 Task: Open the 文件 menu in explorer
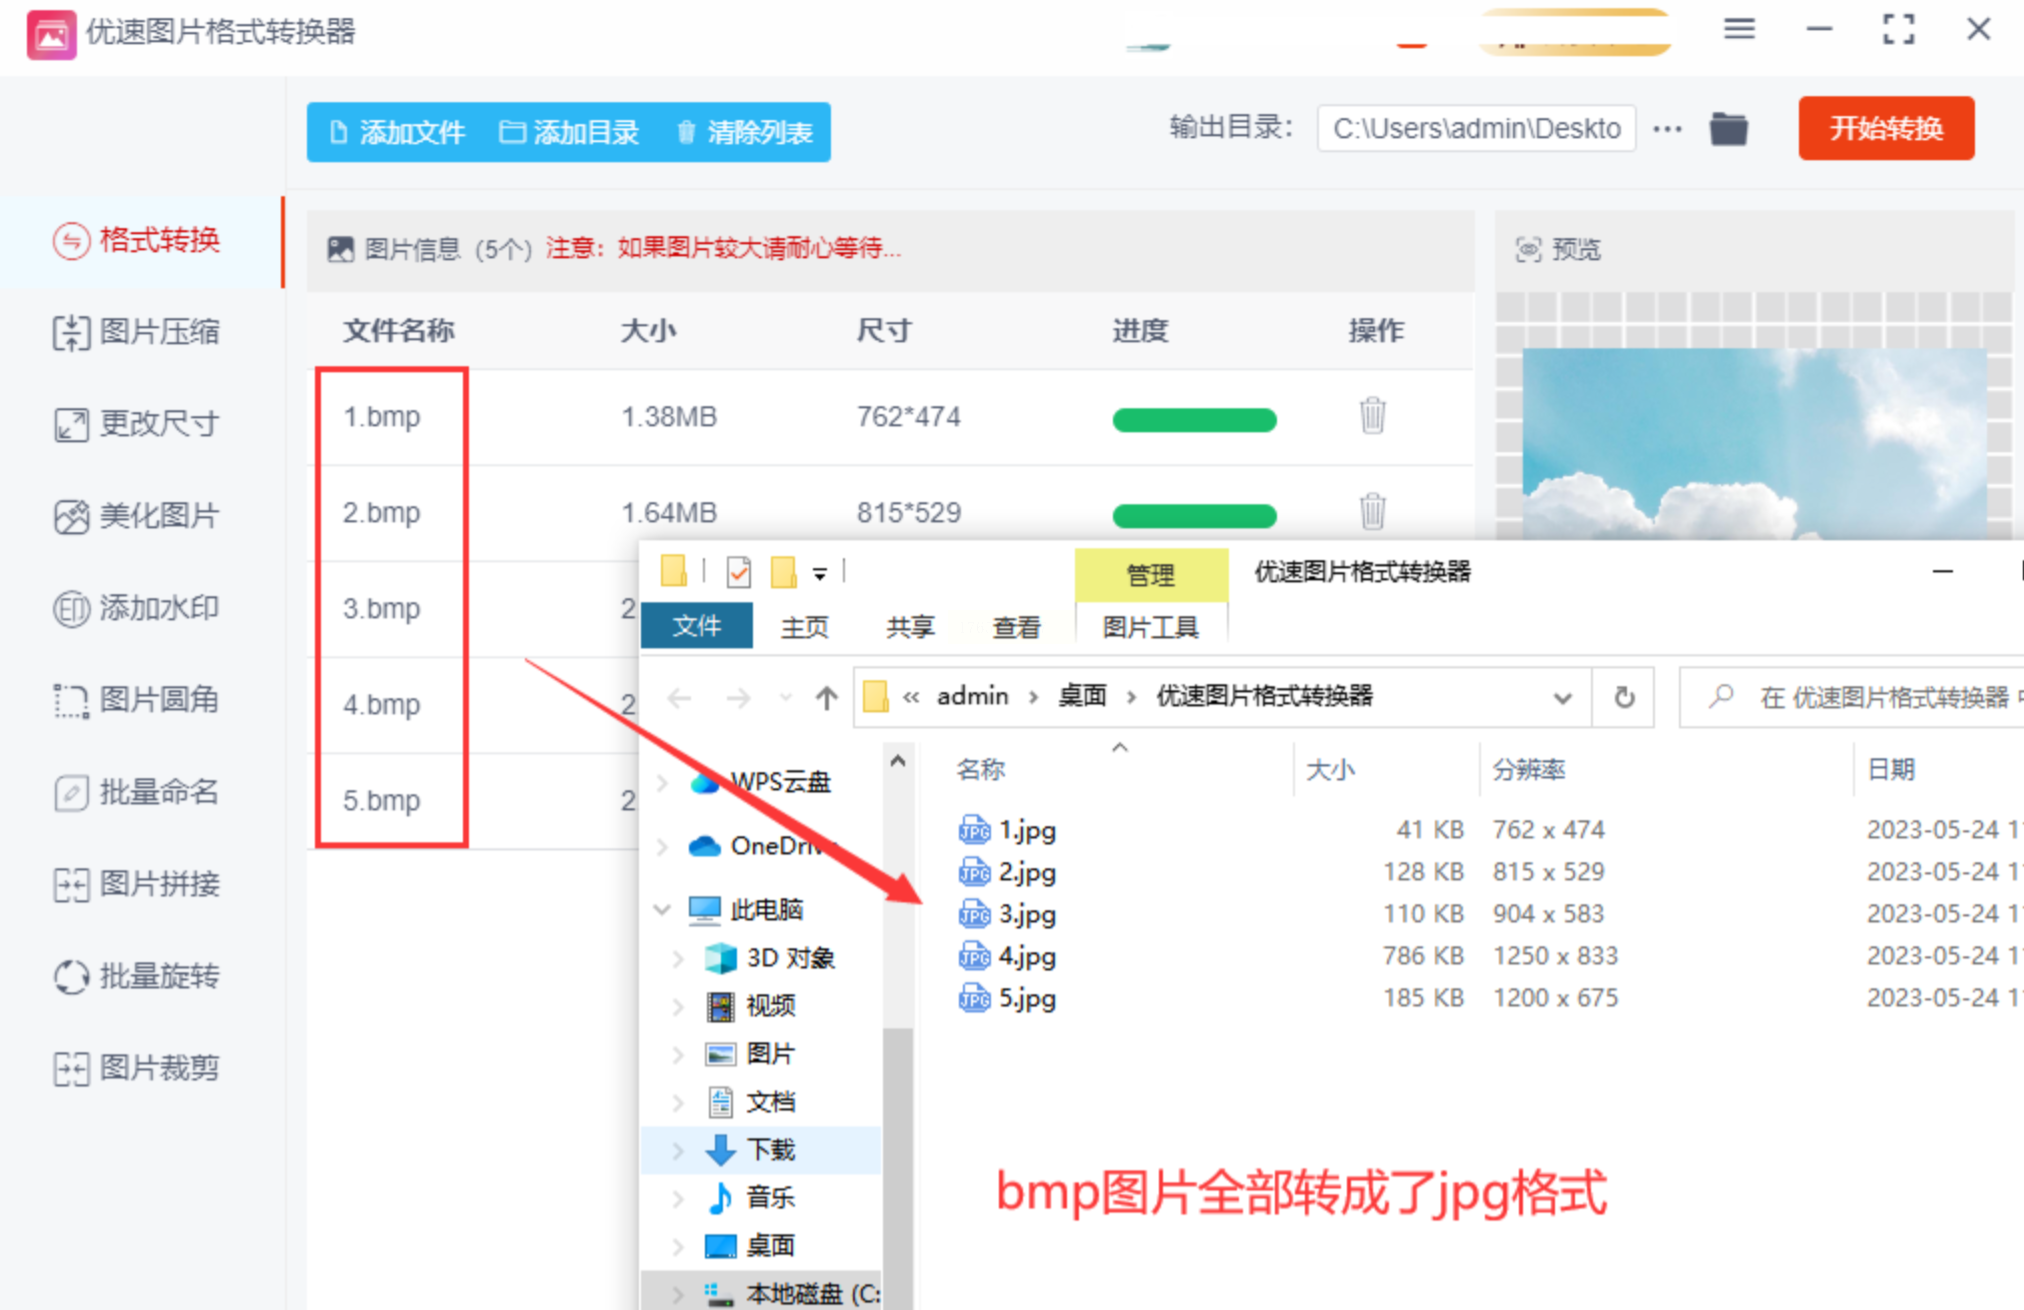(696, 627)
